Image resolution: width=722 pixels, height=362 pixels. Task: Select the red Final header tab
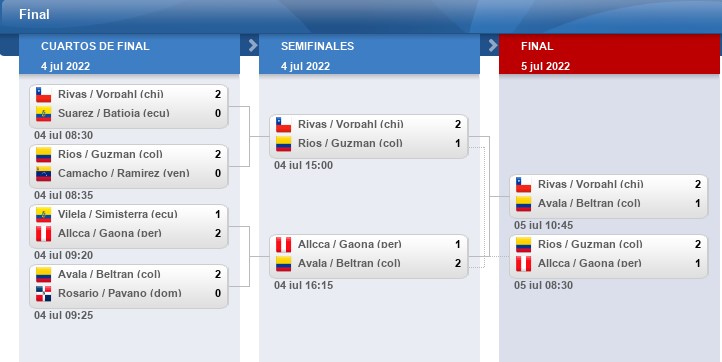coord(609,54)
